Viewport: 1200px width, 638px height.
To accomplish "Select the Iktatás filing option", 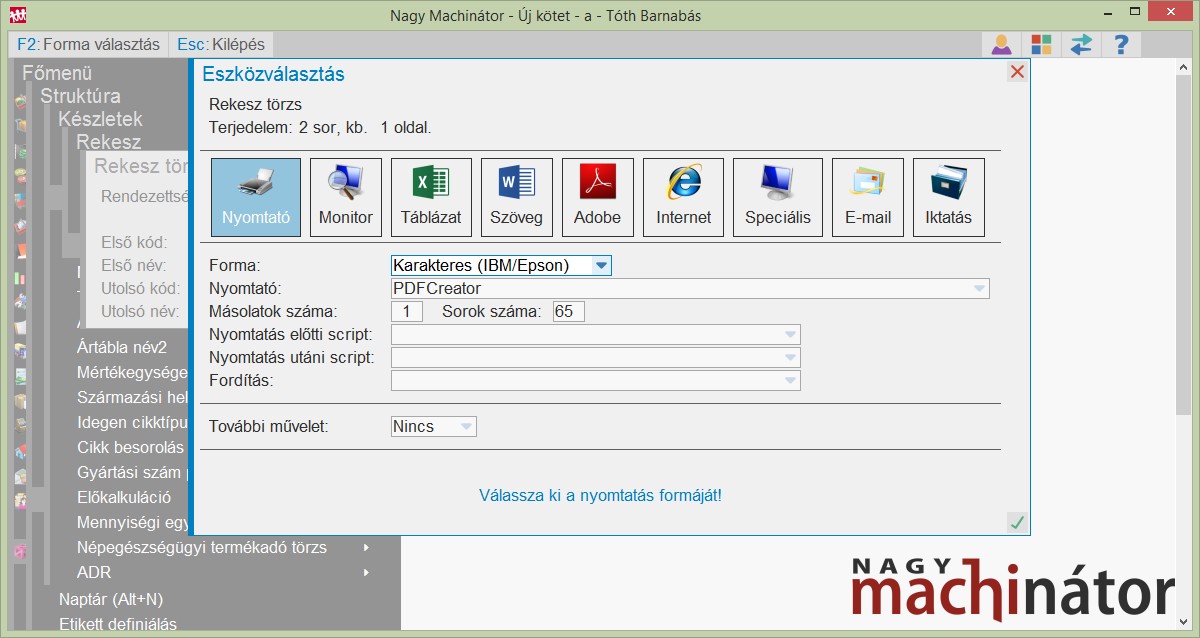I will click(948, 197).
